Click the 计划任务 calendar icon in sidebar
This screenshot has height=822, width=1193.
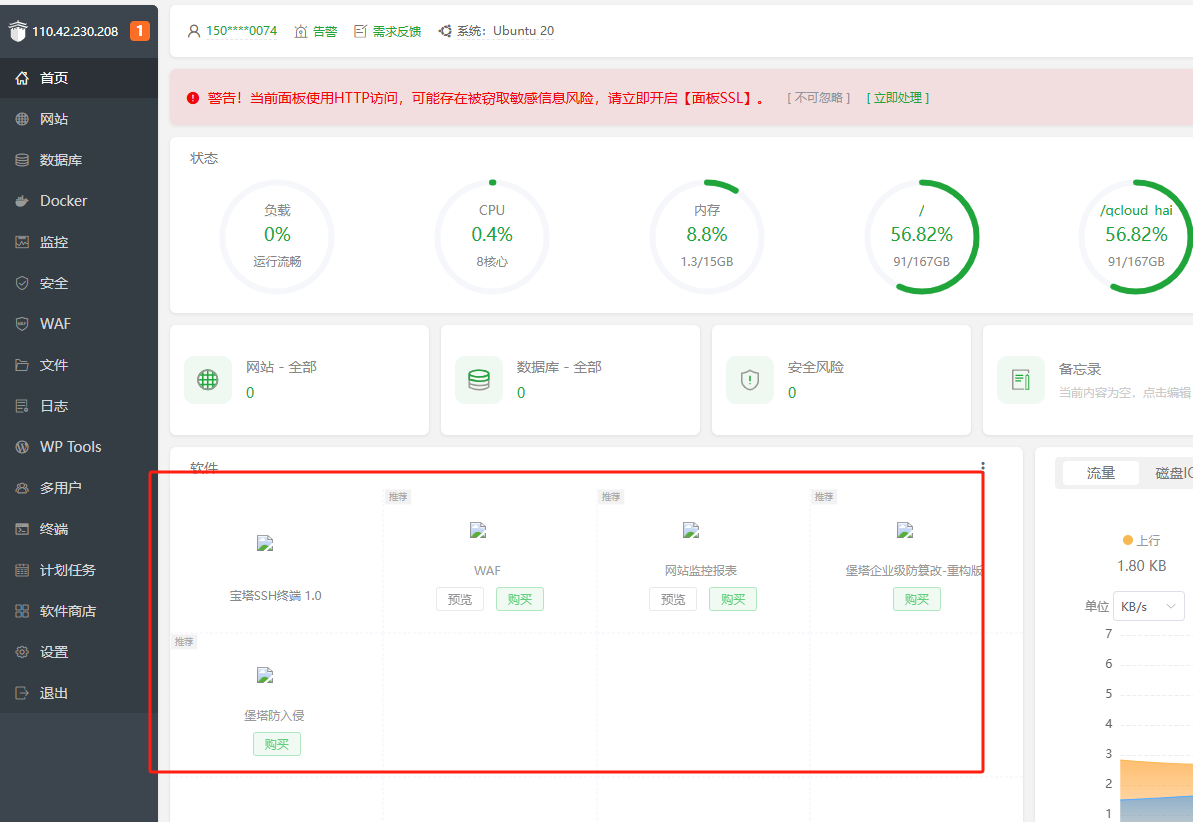click(22, 570)
